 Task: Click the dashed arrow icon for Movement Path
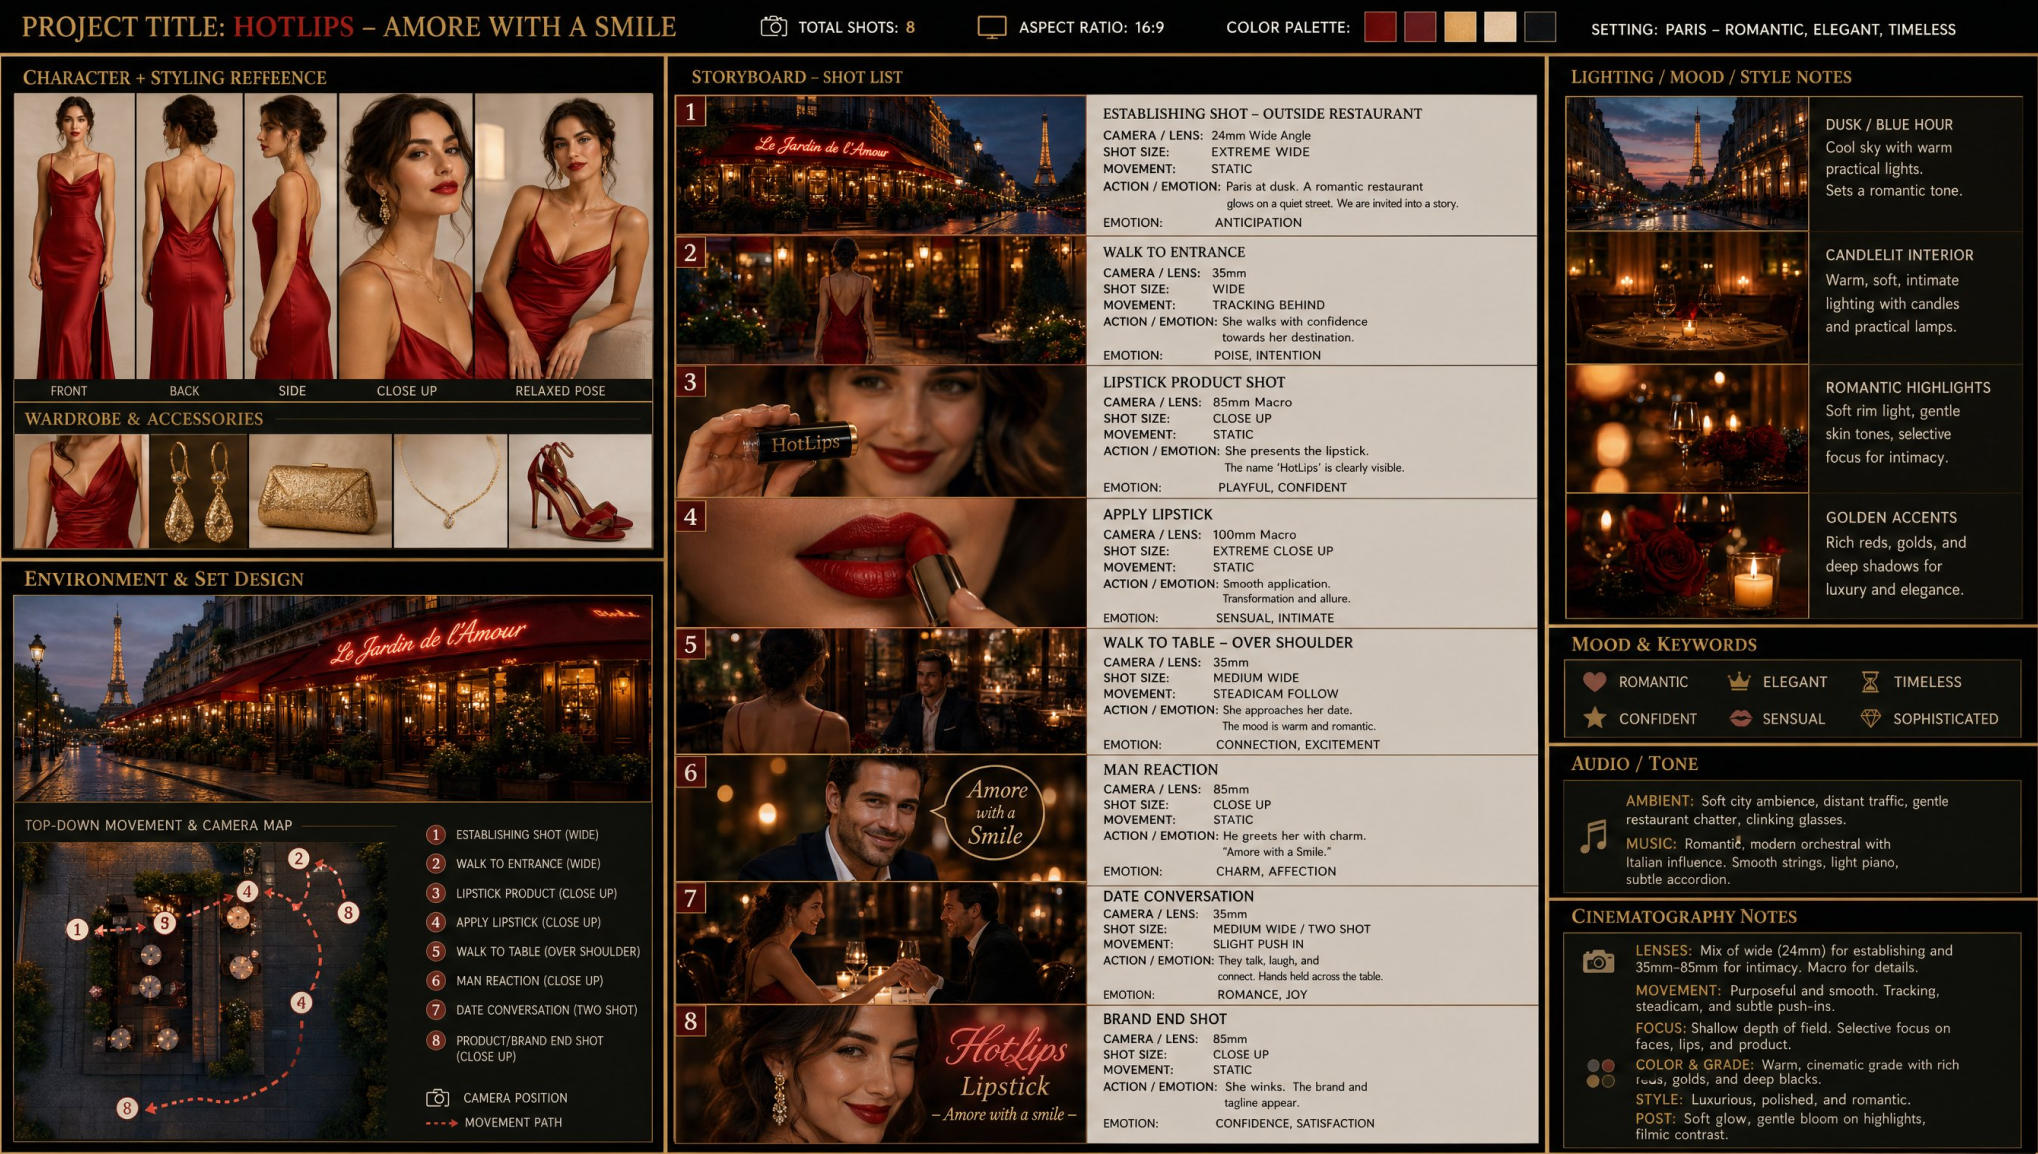click(x=441, y=1123)
